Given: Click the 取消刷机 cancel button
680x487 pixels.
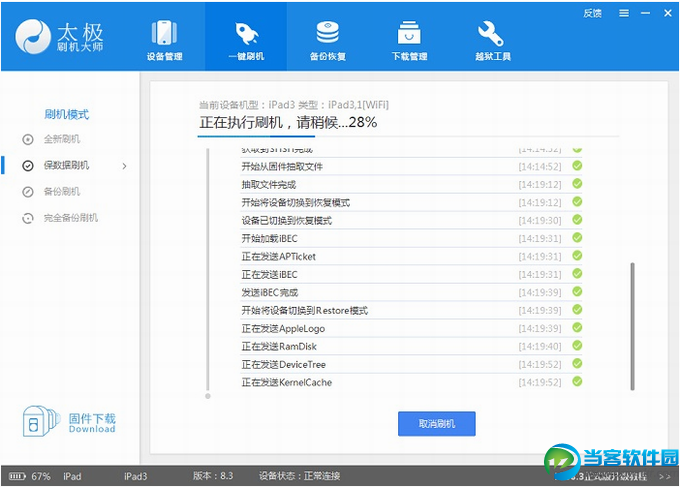Looking at the screenshot, I should point(436,424).
